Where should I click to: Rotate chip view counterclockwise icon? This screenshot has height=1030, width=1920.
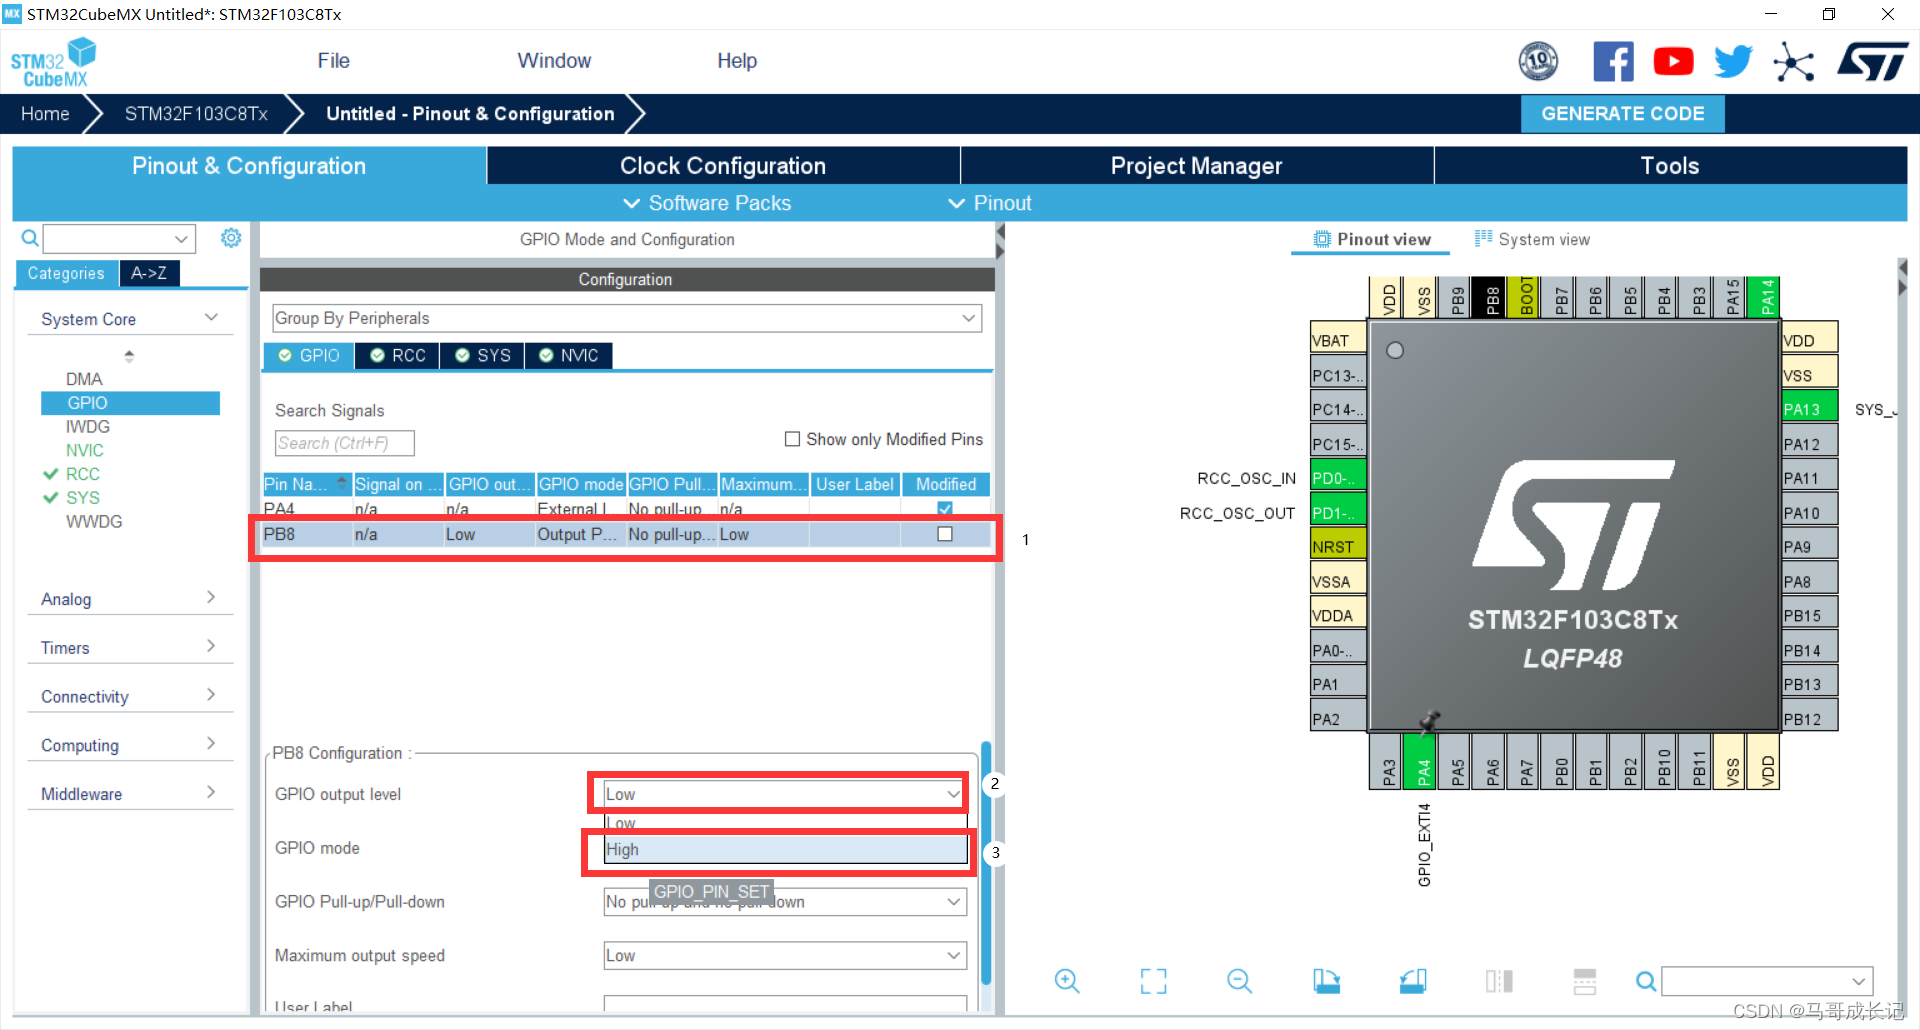1412,981
